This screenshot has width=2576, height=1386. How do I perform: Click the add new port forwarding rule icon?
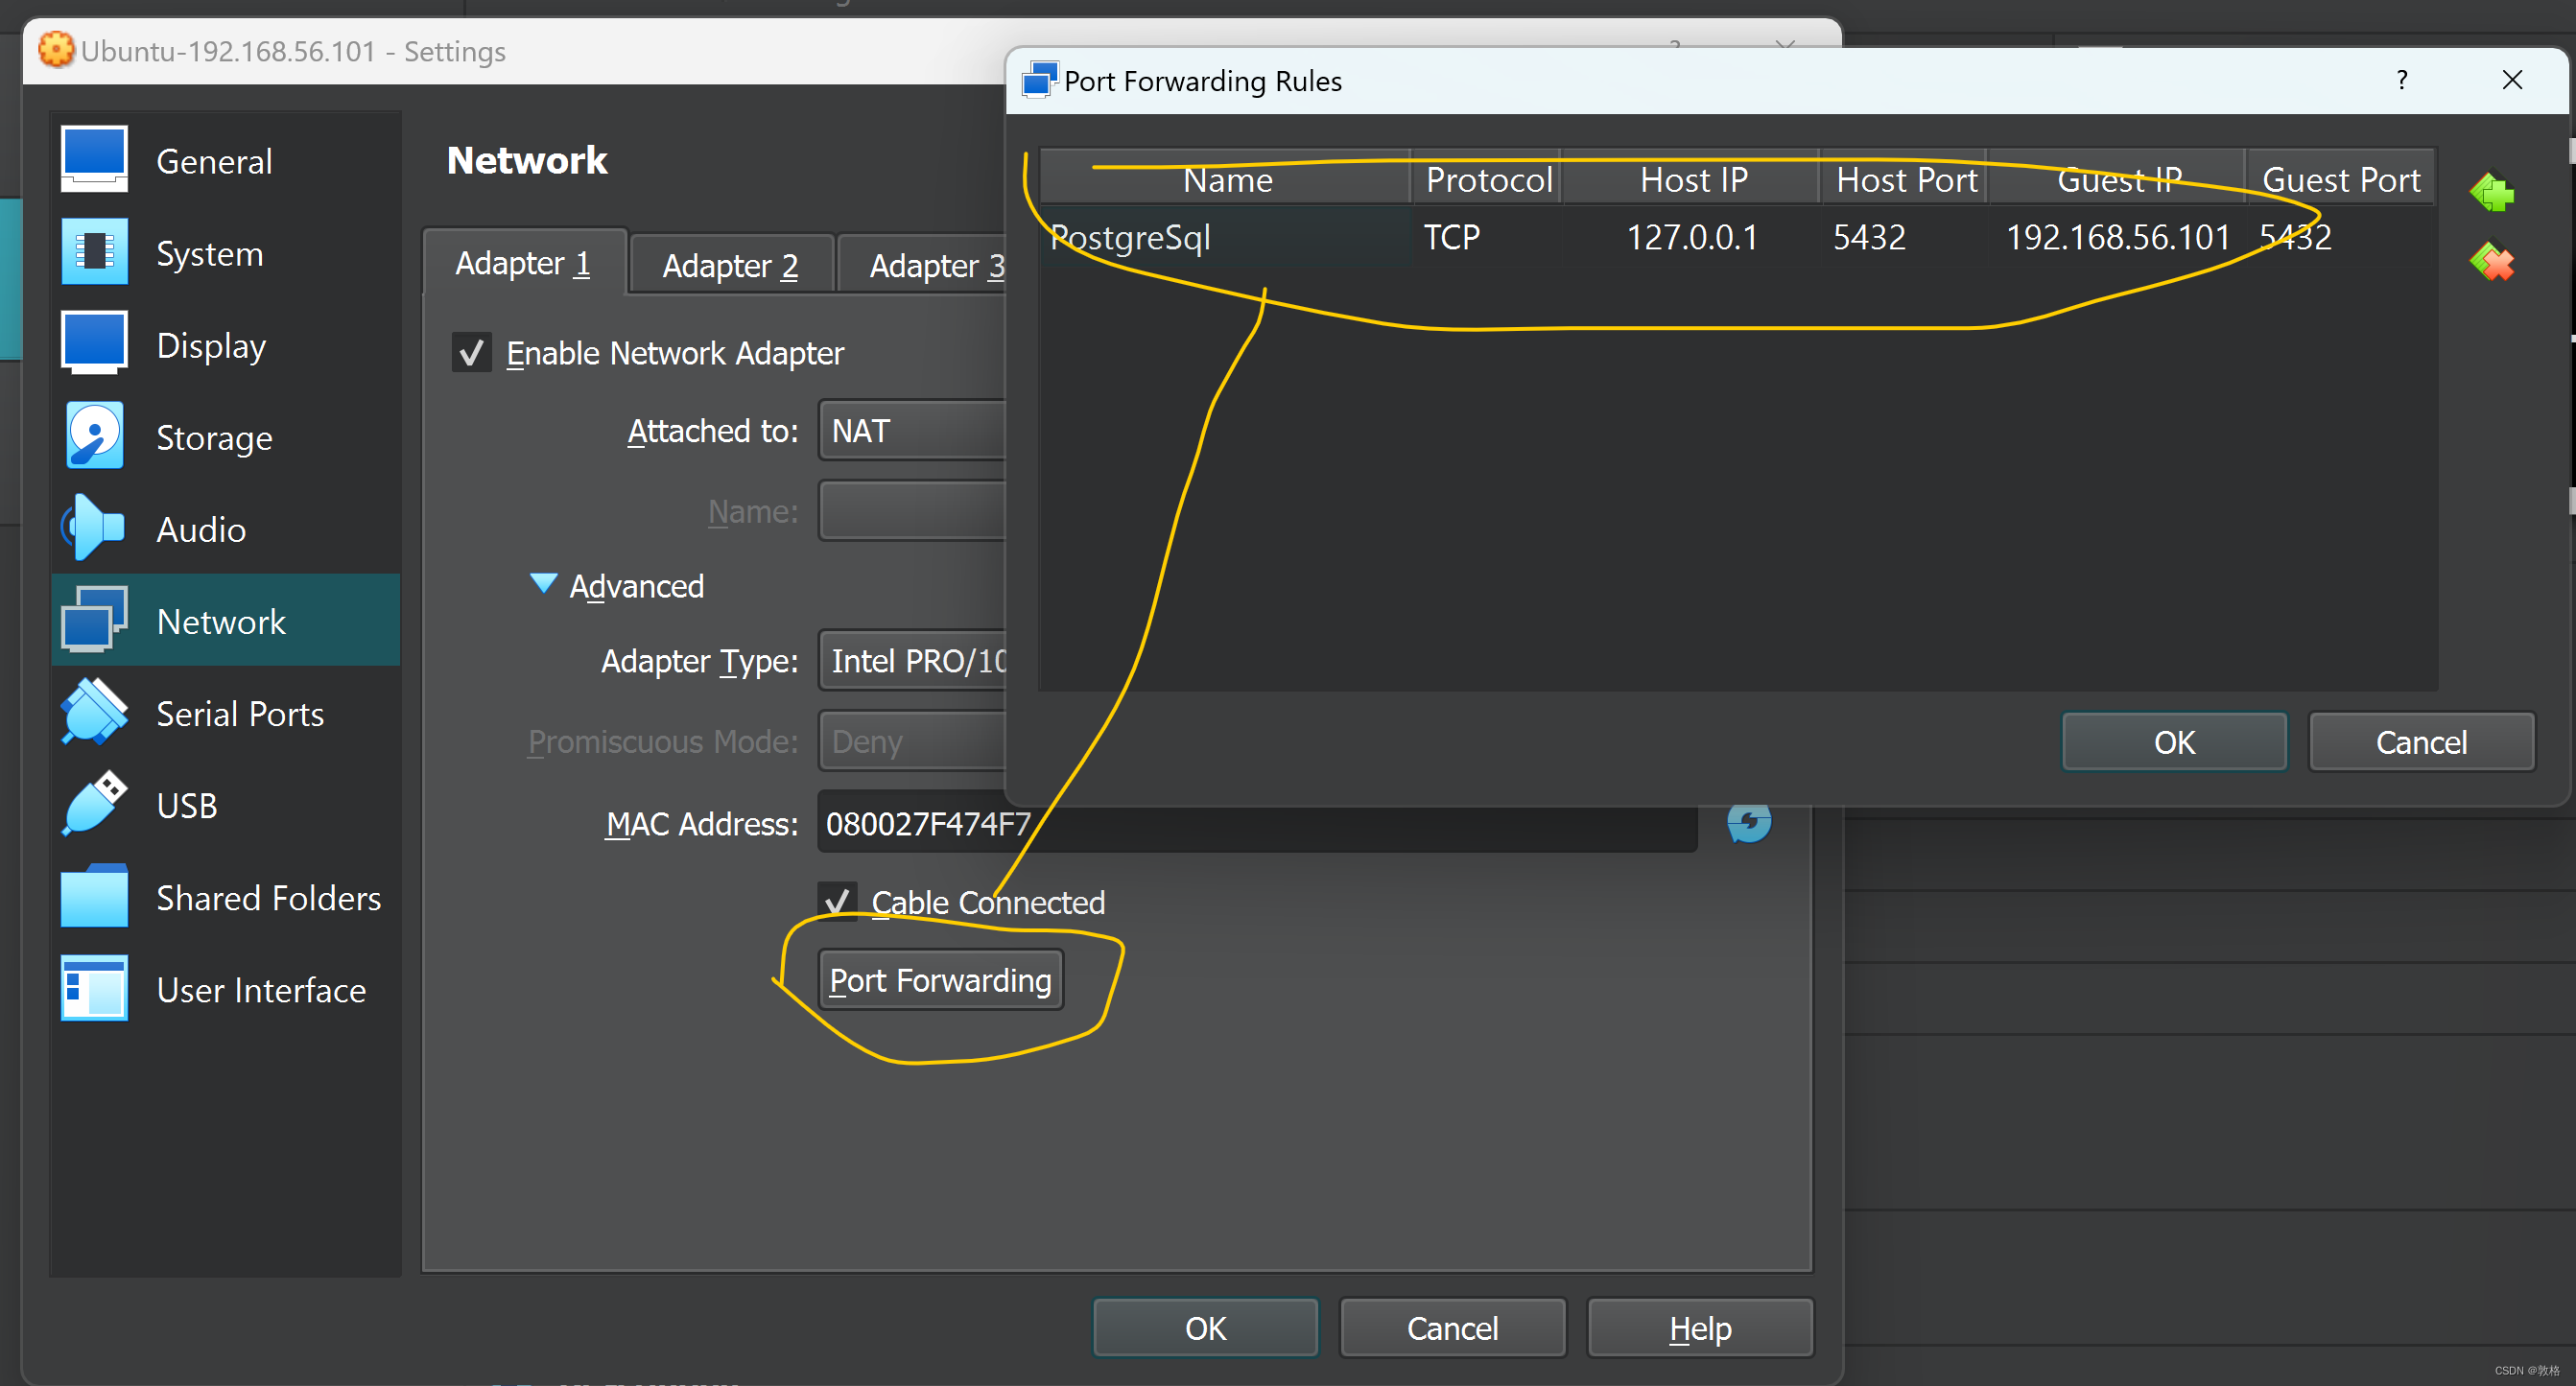tap(2491, 192)
